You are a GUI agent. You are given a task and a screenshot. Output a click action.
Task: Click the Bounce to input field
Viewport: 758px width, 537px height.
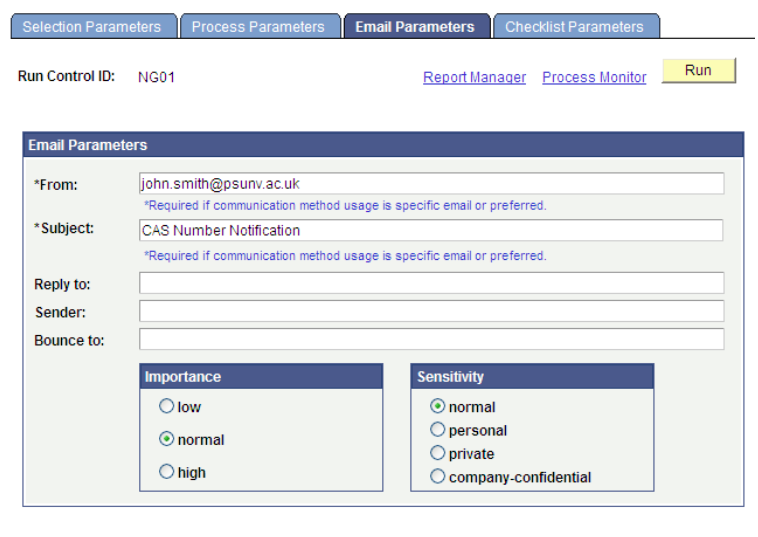431,339
